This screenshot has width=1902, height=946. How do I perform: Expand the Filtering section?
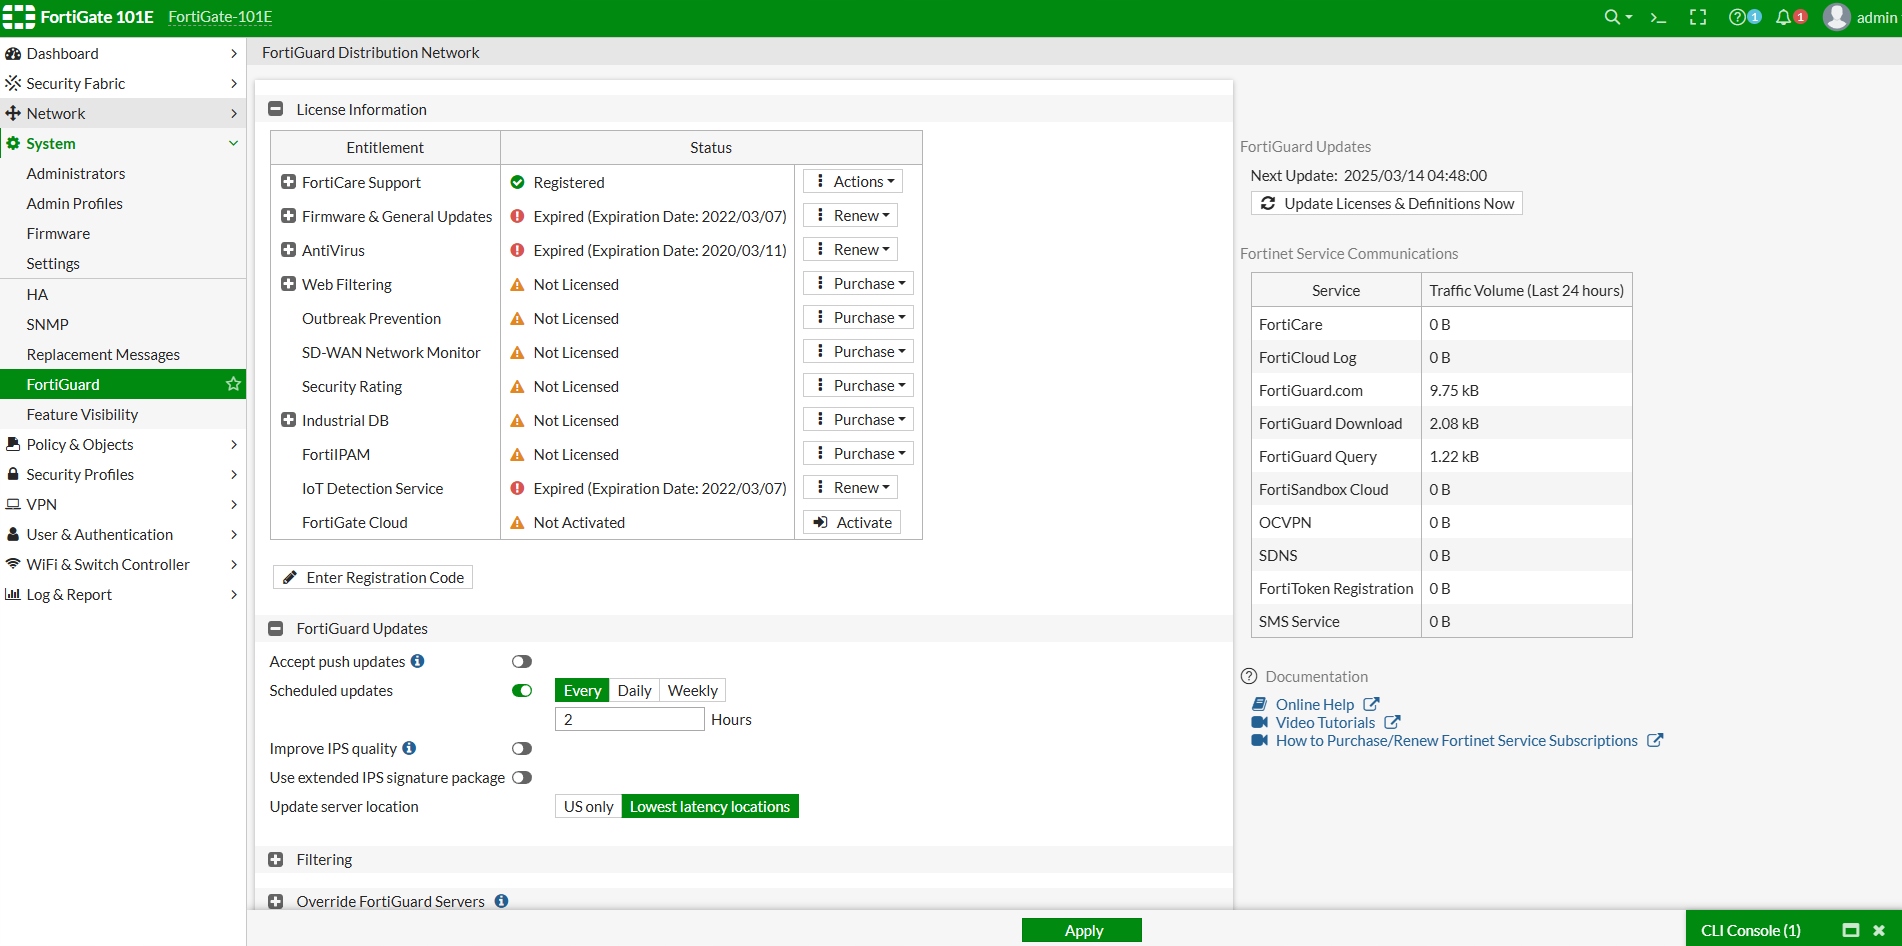[x=276, y=859]
